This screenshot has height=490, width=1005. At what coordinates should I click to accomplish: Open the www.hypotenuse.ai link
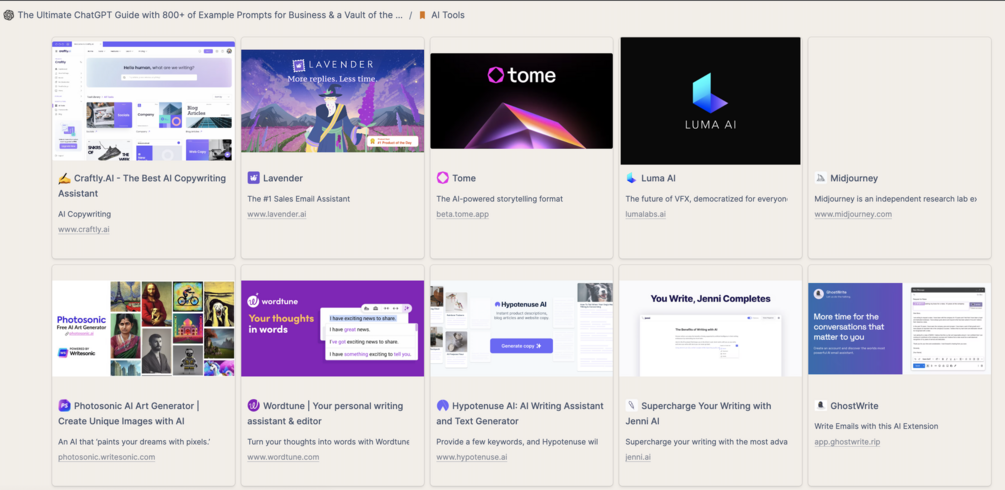[472, 457]
